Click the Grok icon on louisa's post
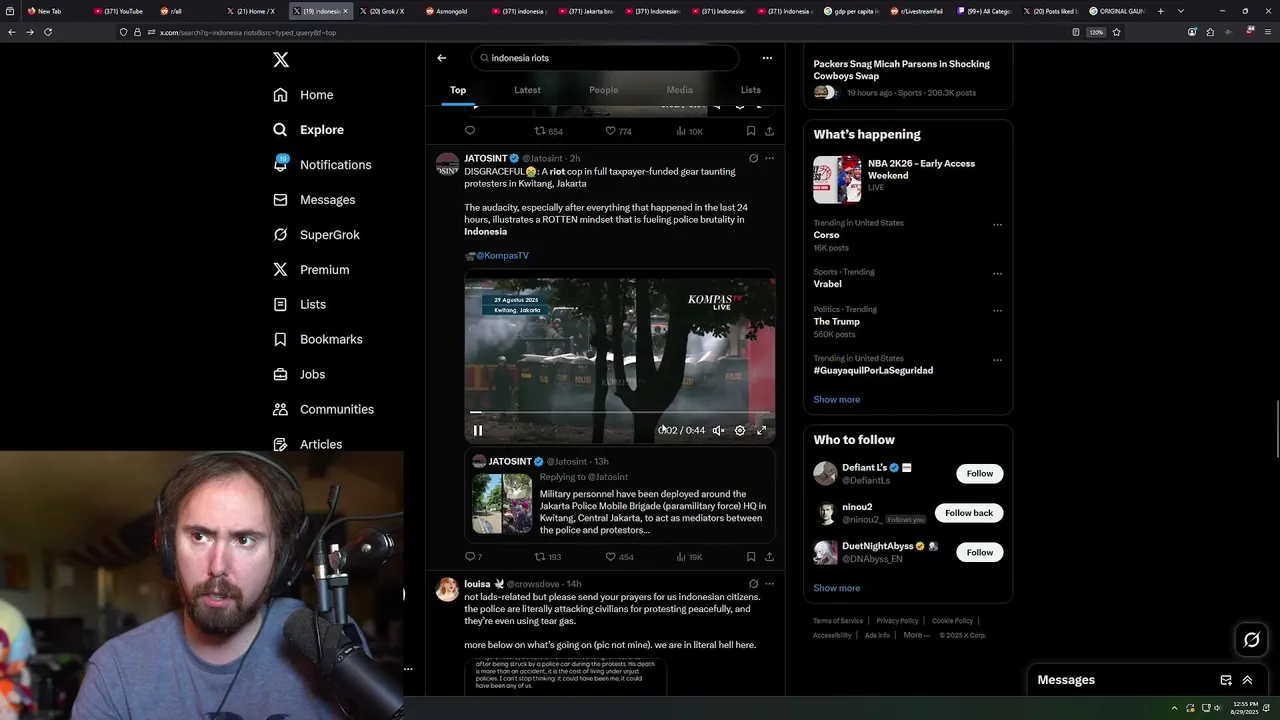This screenshot has width=1280, height=720. tap(753, 584)
